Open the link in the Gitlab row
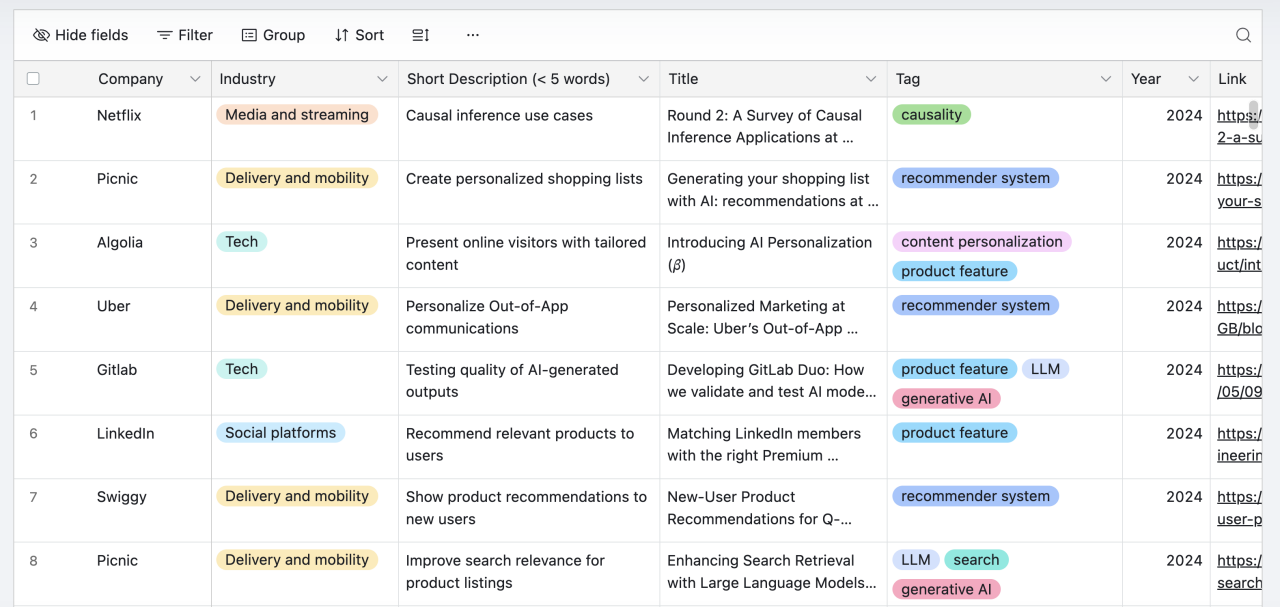 click(x=1239, y=381)
